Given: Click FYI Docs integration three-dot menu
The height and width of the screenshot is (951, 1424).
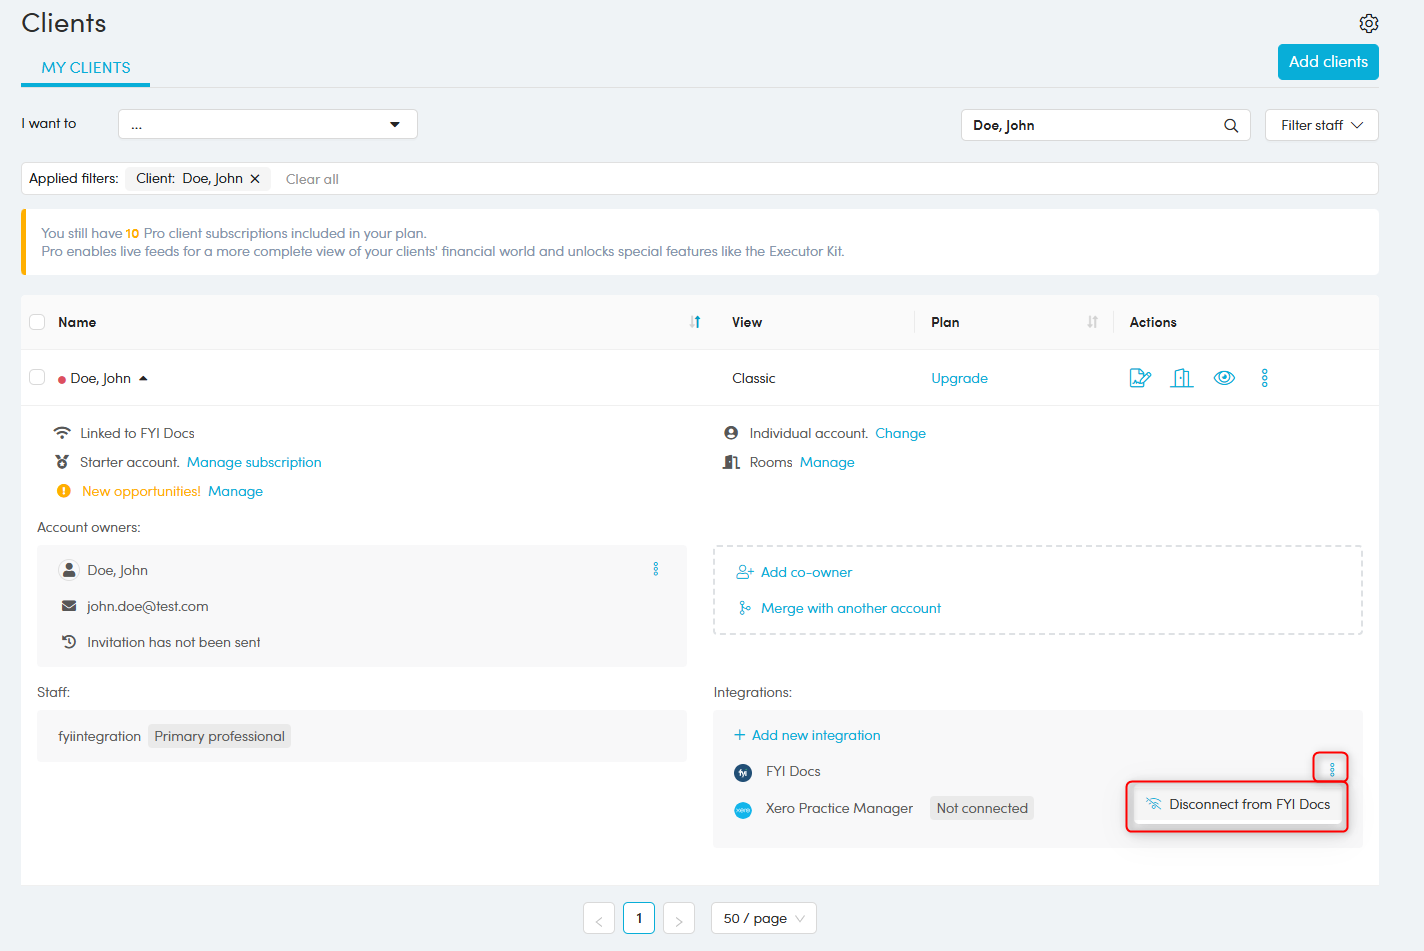Looking at the screenshot, I should [1332, 768].
